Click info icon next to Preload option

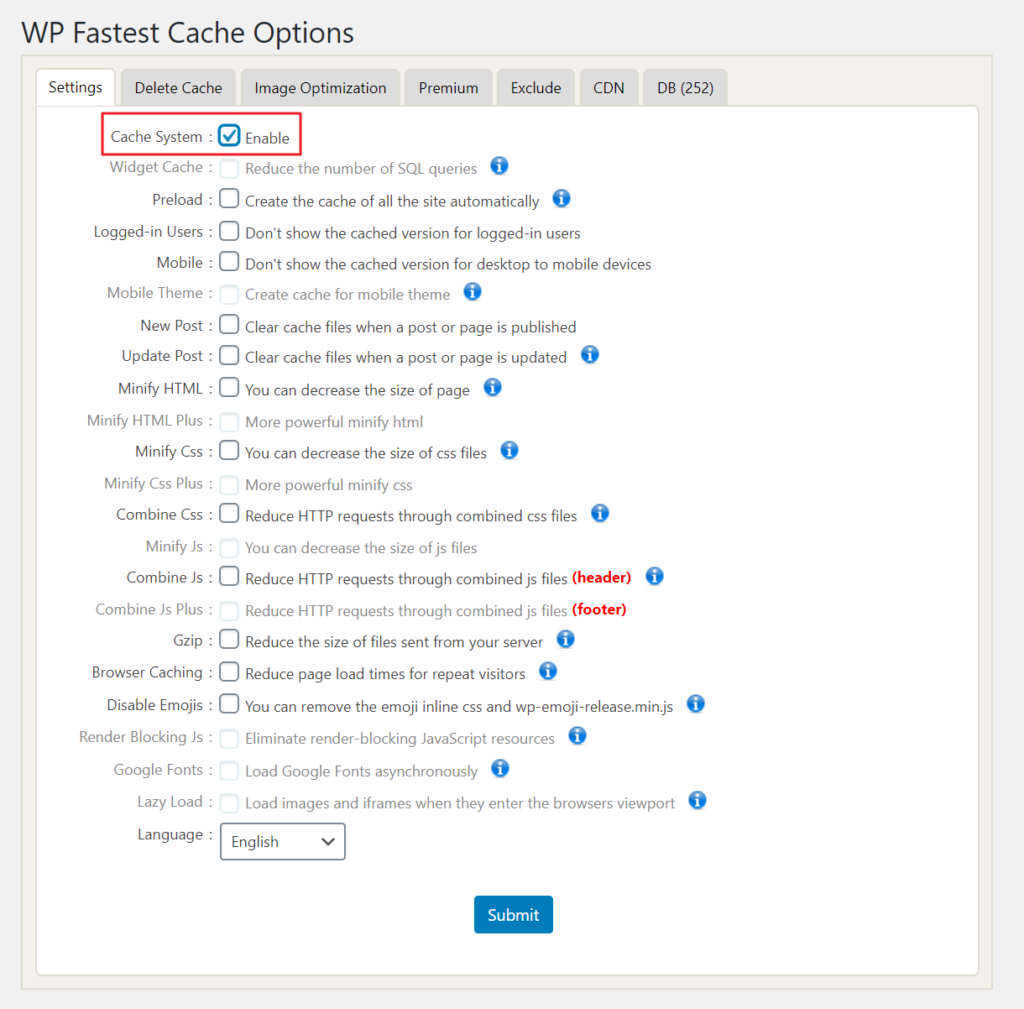(562, 198)
